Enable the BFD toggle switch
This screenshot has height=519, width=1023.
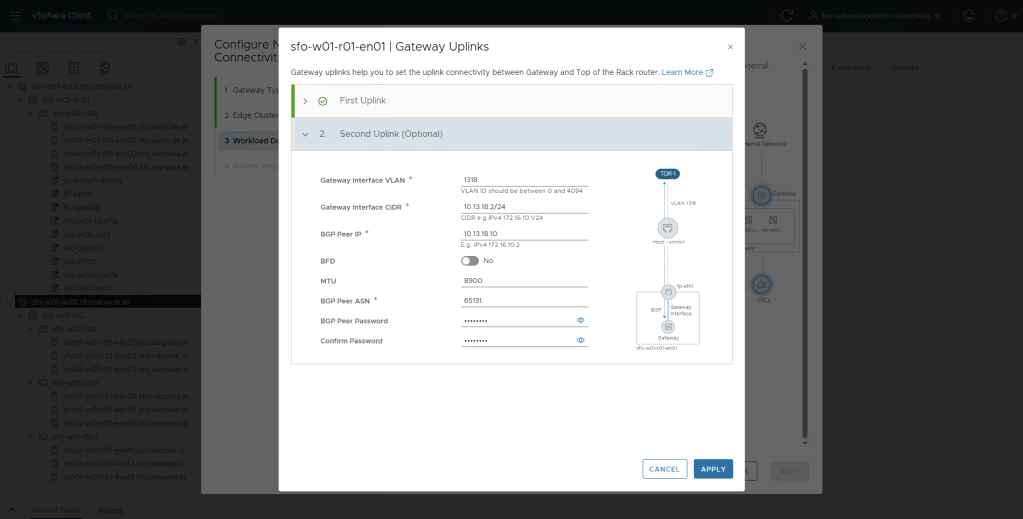click(469, 261)
